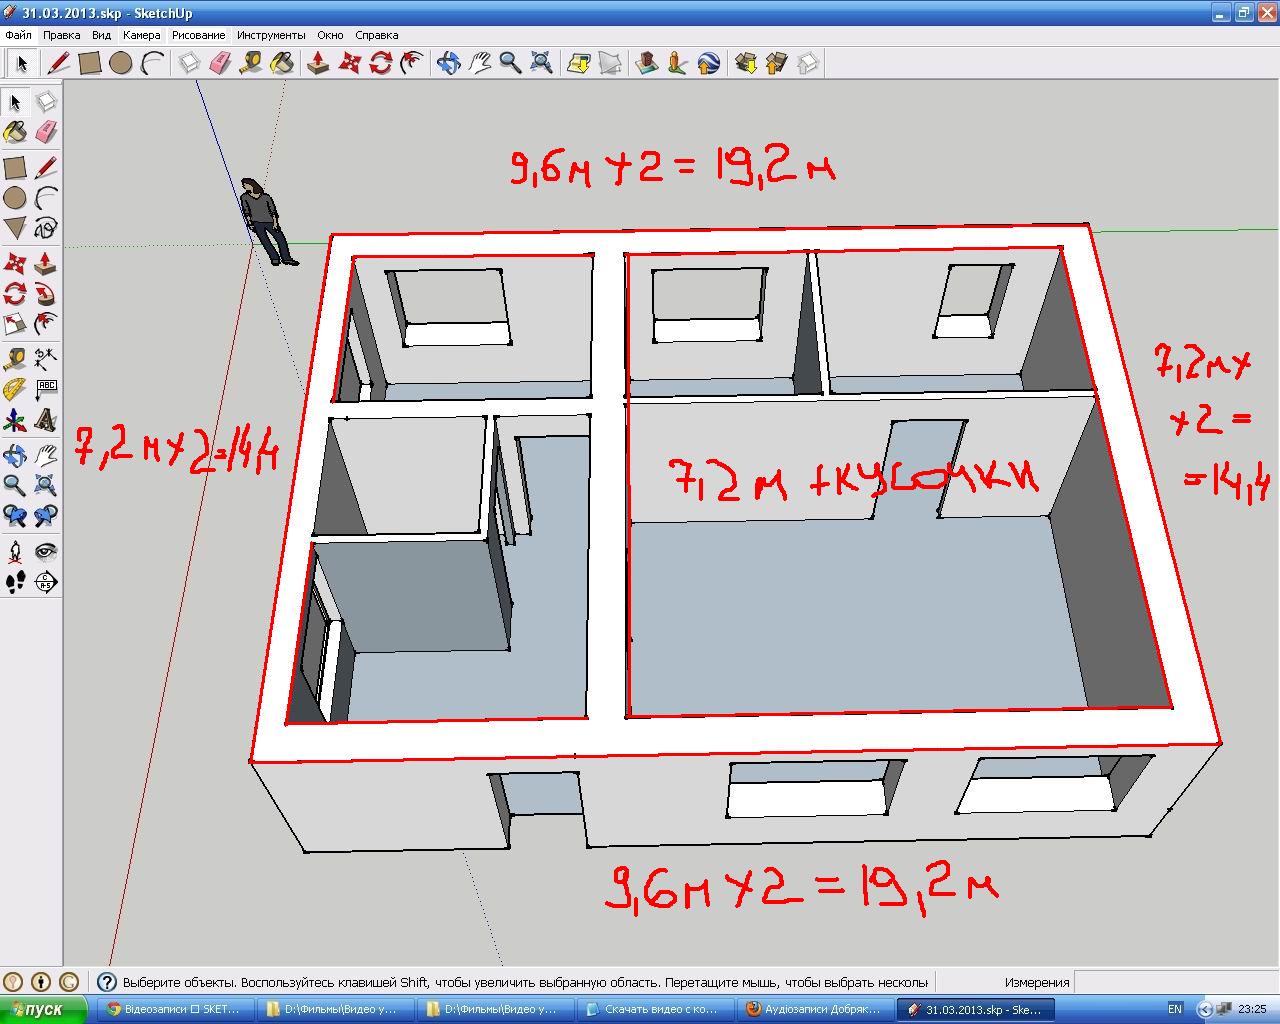Click into the Измерения measurements field
1280x1024 pixels.
1176,982
